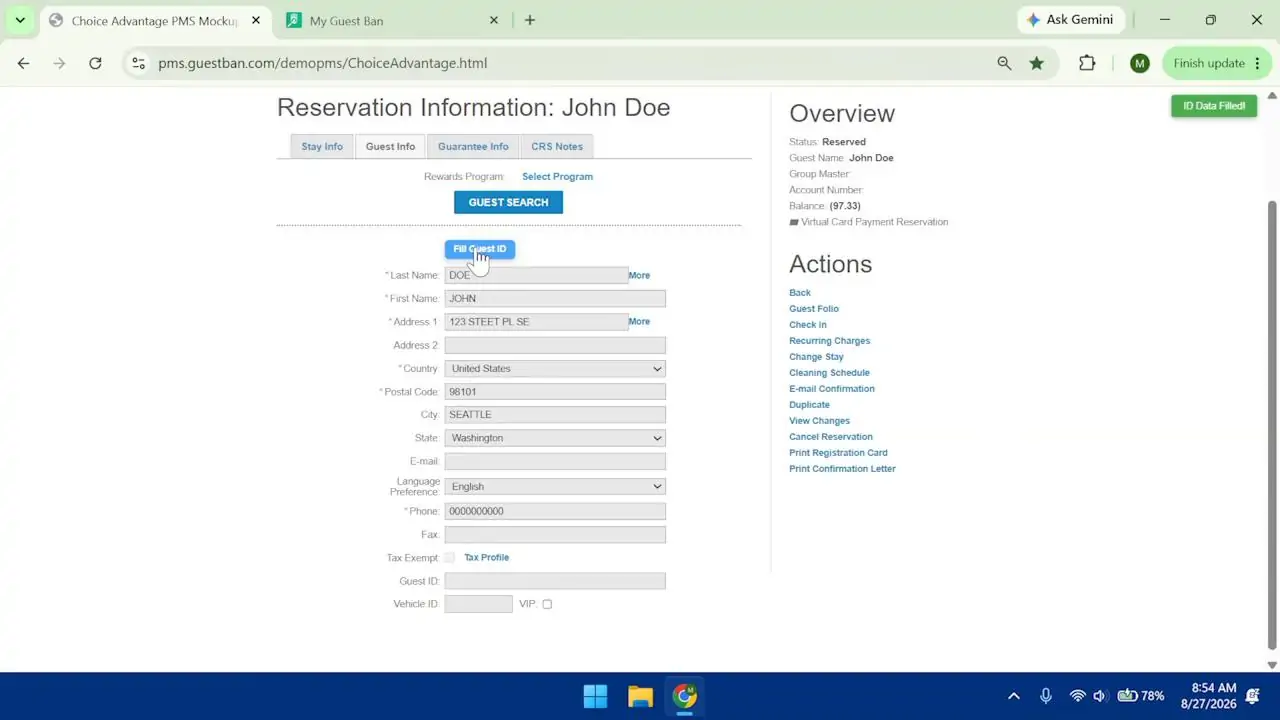Click the Postal Code field
1280x720 pixels.
(x=555, y=392)
